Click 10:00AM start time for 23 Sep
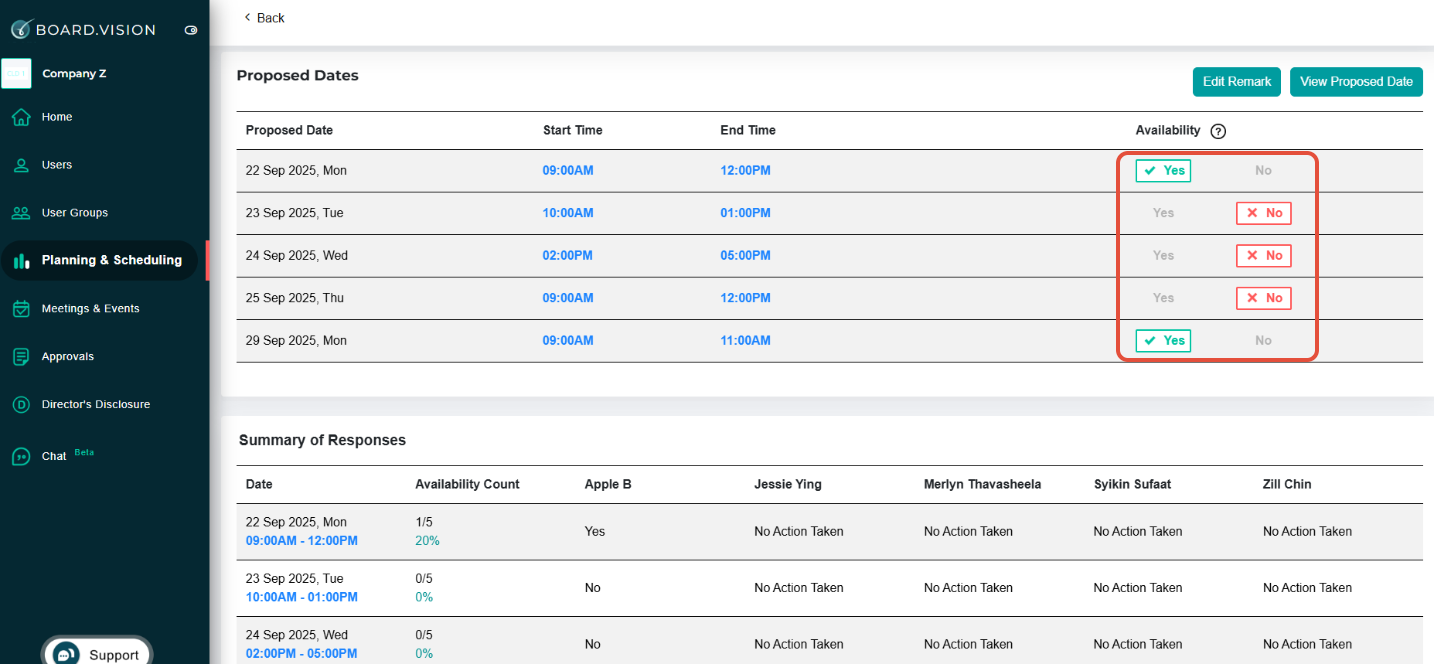The width and height of the screenshot is (1434, 664). point(568,213)
